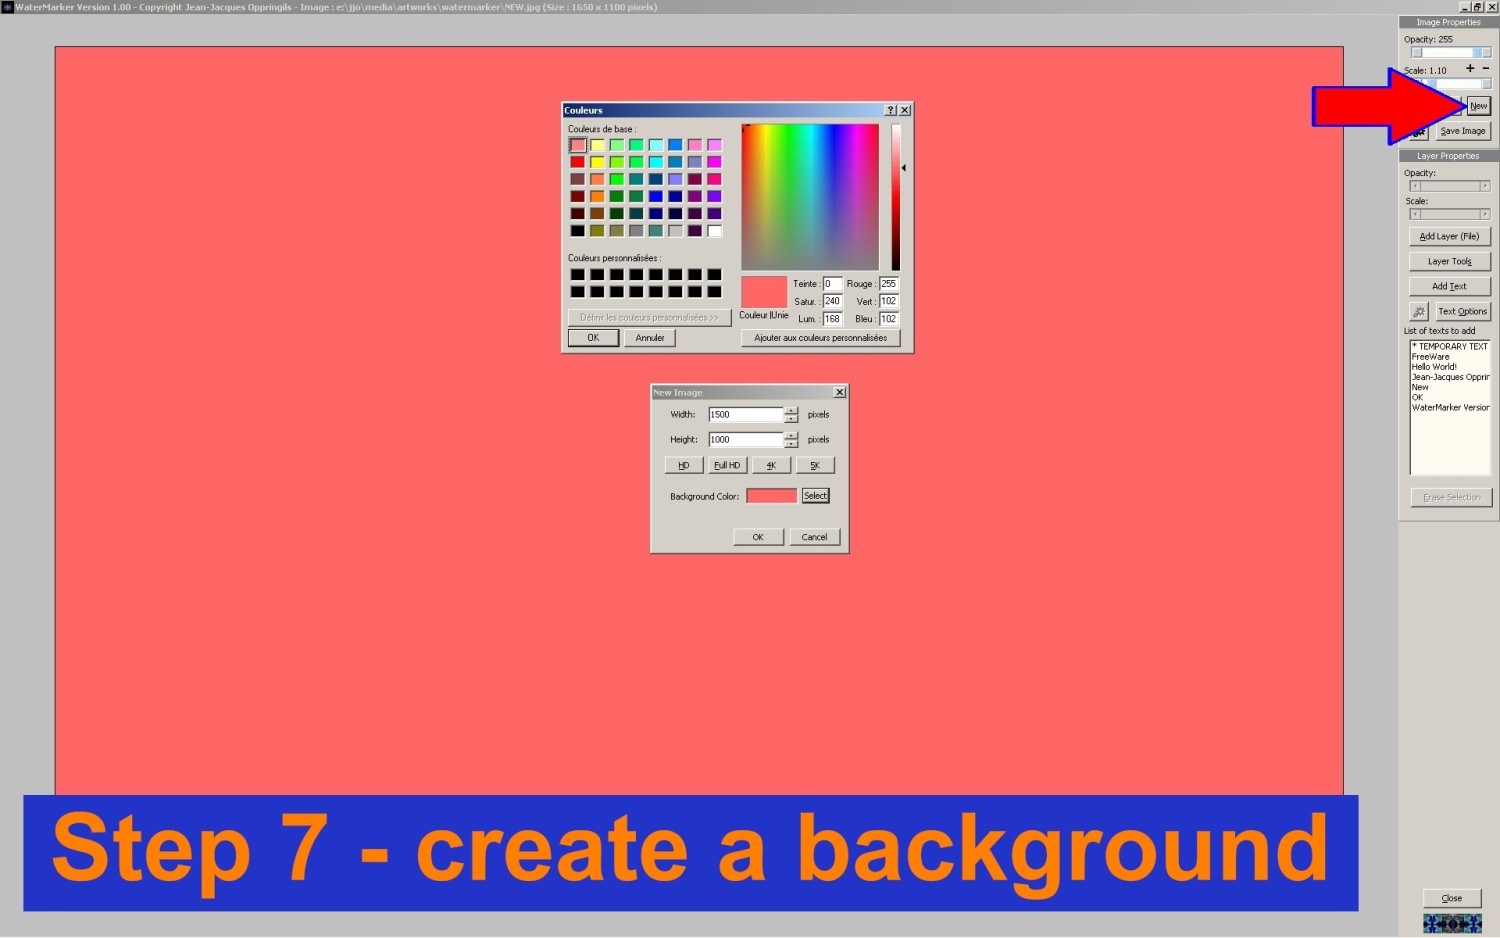The height and width of the screenshot is (938, 1500).
Task: Select the Full HD size preset
Action: 727,465
